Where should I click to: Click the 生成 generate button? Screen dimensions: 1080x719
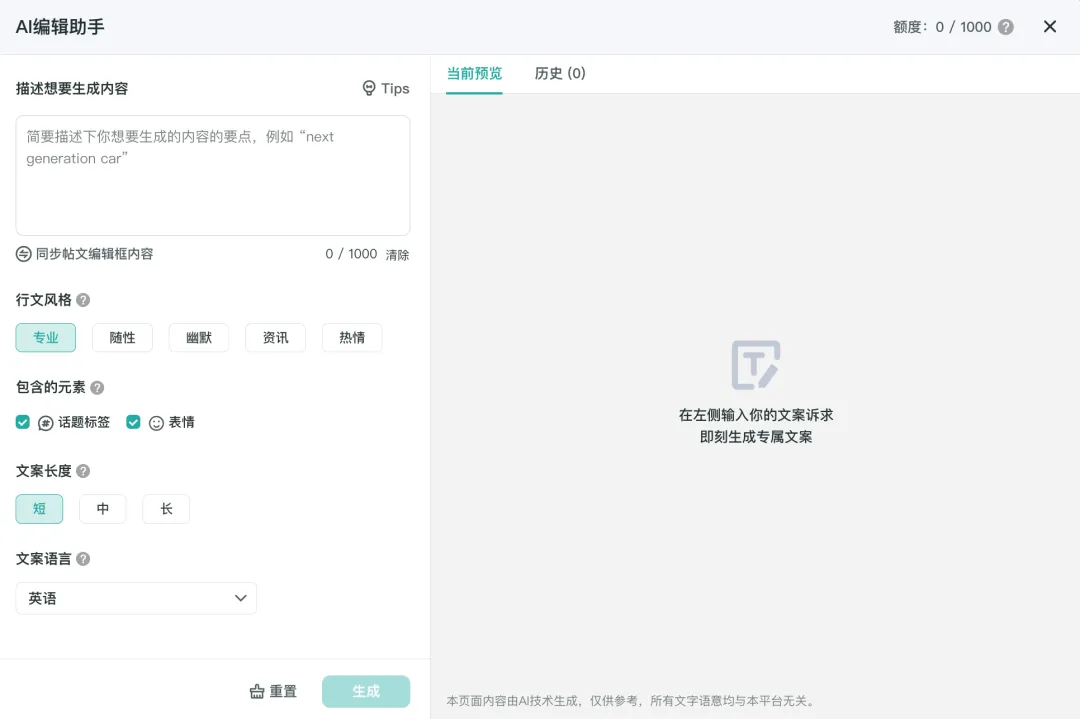[x=366, y=691]
